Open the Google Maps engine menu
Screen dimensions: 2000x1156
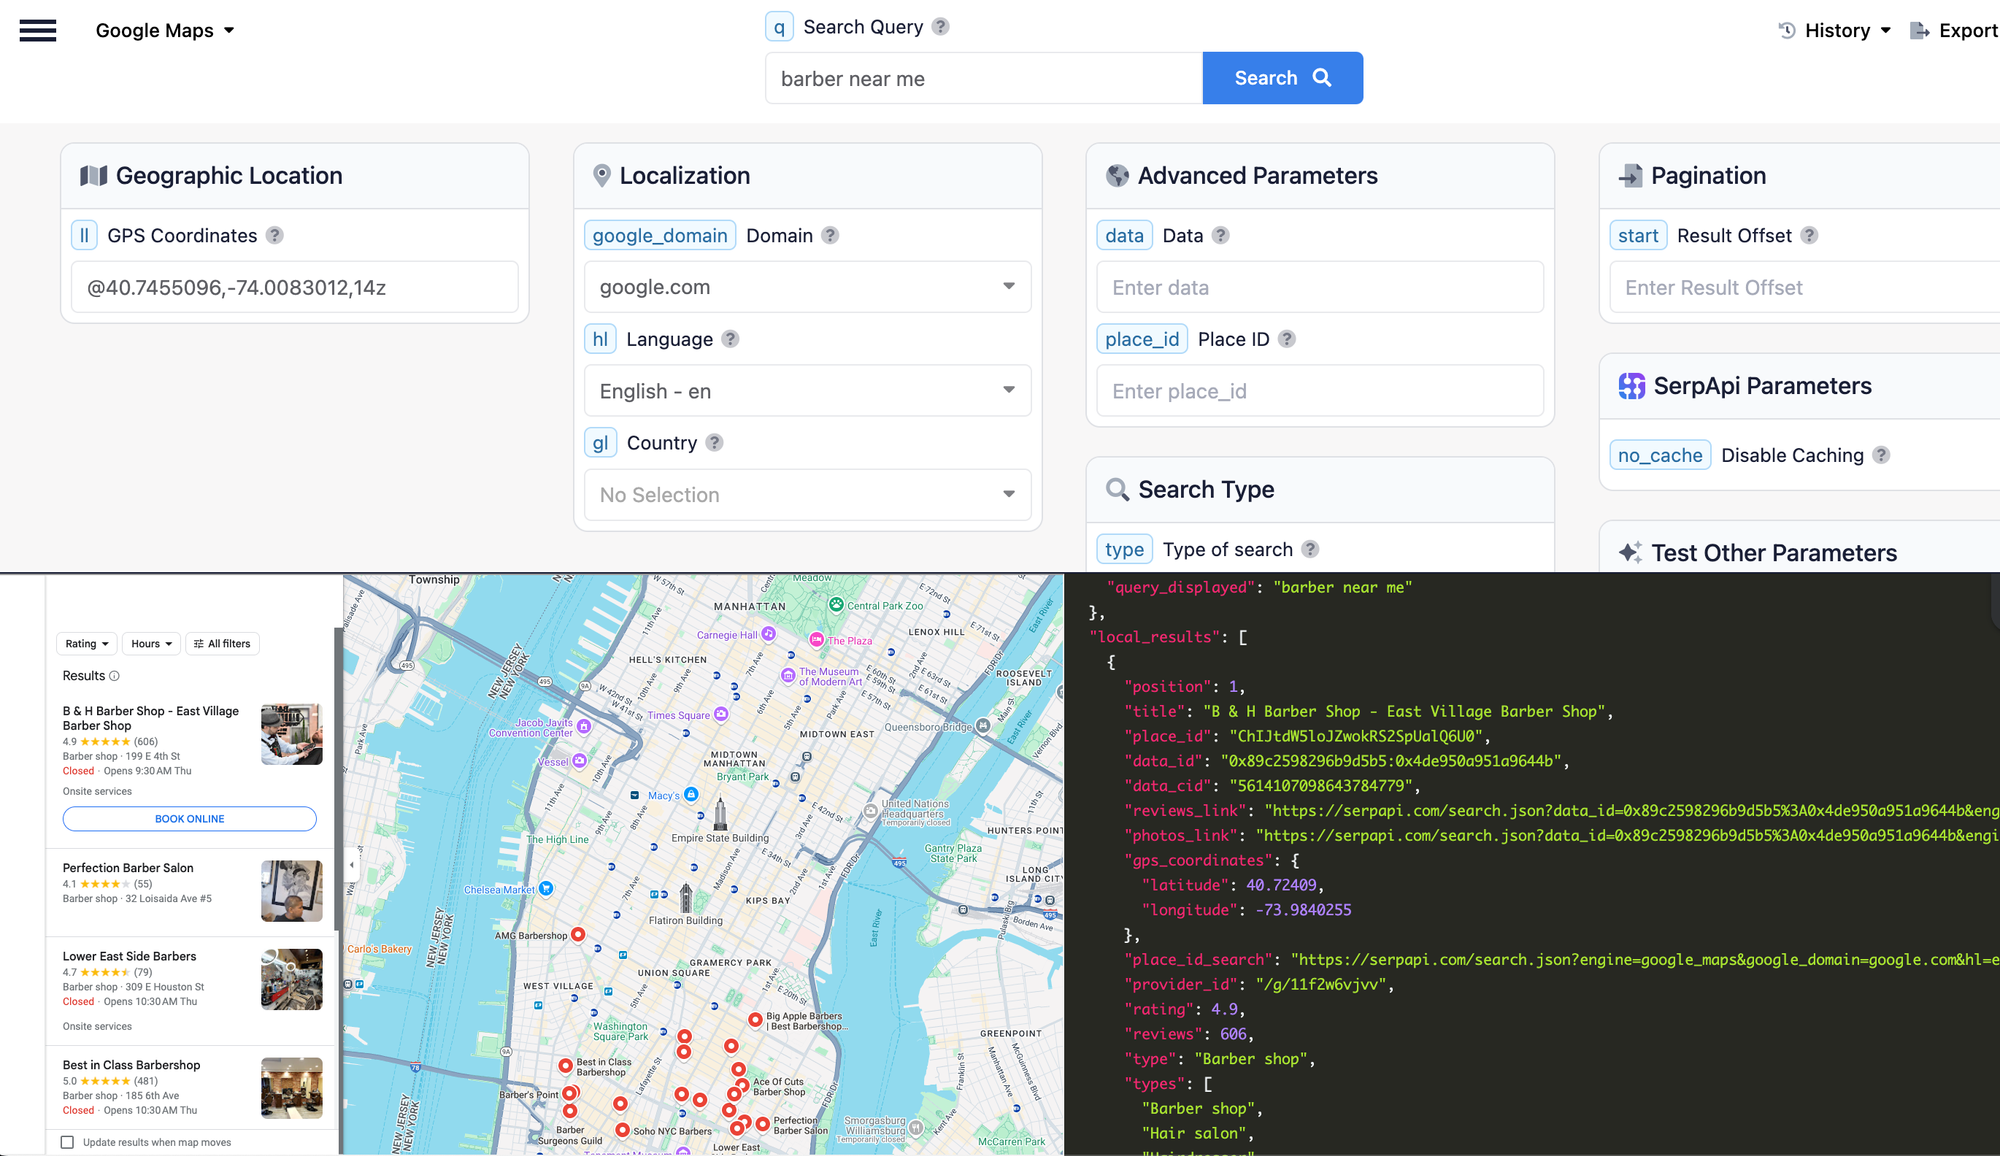[165, 30]
